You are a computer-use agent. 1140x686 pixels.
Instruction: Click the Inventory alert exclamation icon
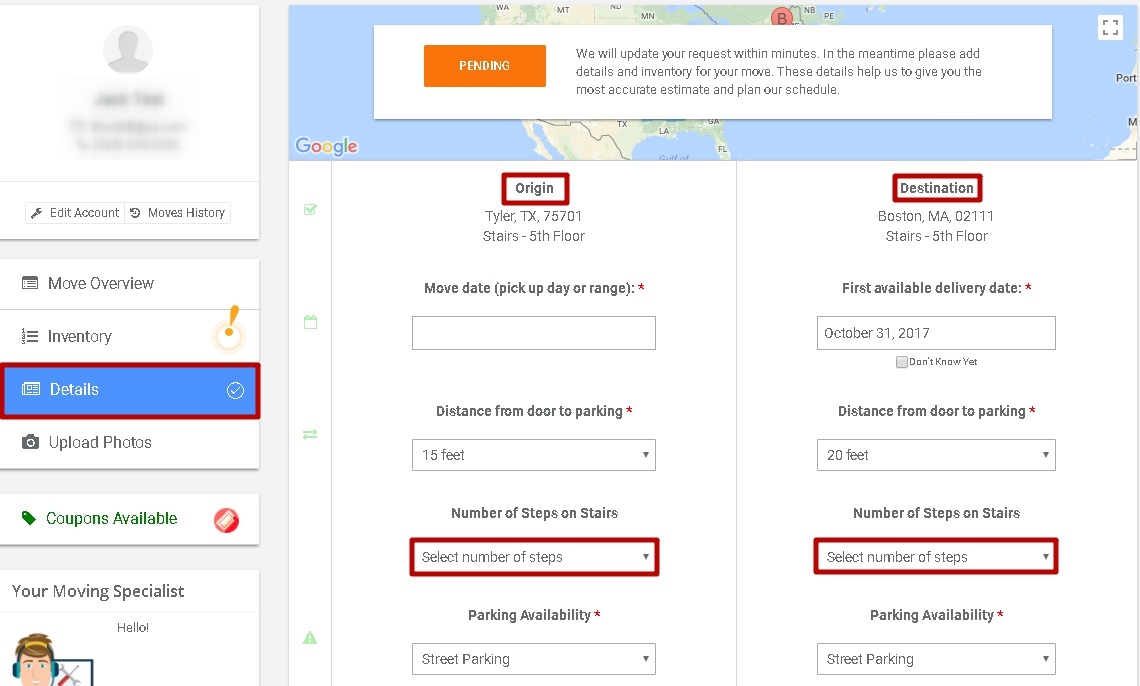(230, 329)
